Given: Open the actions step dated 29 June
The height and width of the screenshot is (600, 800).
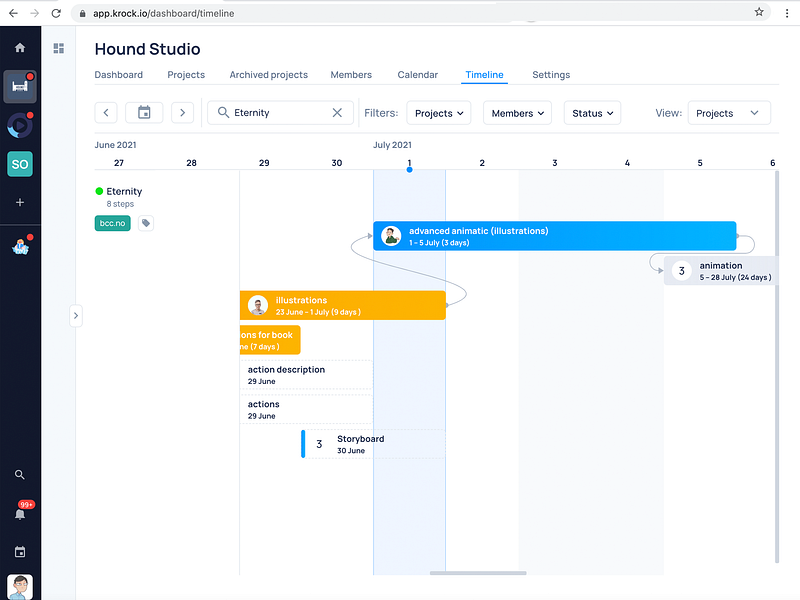Looking at the screenshot, I should pyautogui.click(x=307, y=409).
